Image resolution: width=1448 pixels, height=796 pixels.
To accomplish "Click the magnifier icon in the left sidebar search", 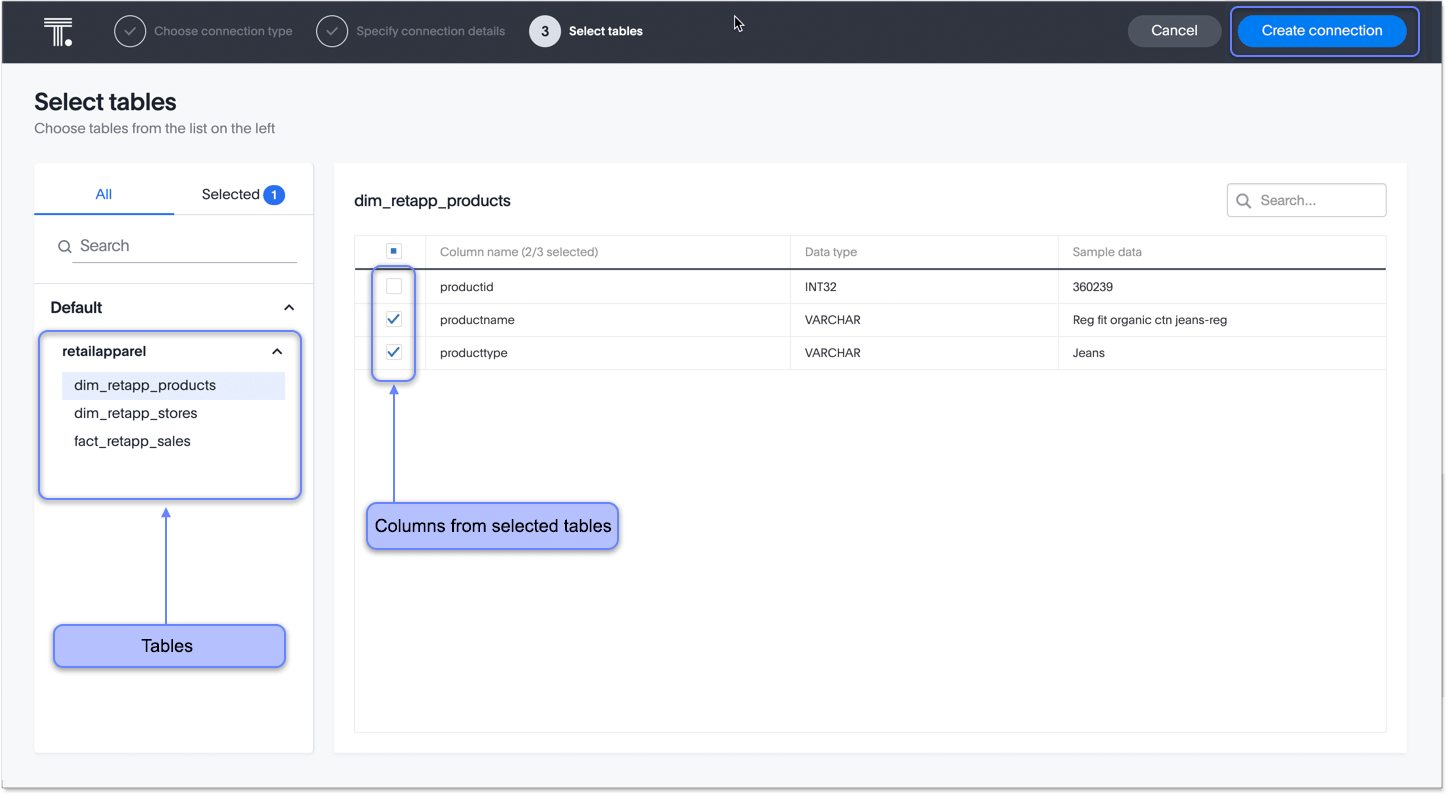I will [64, 246].
